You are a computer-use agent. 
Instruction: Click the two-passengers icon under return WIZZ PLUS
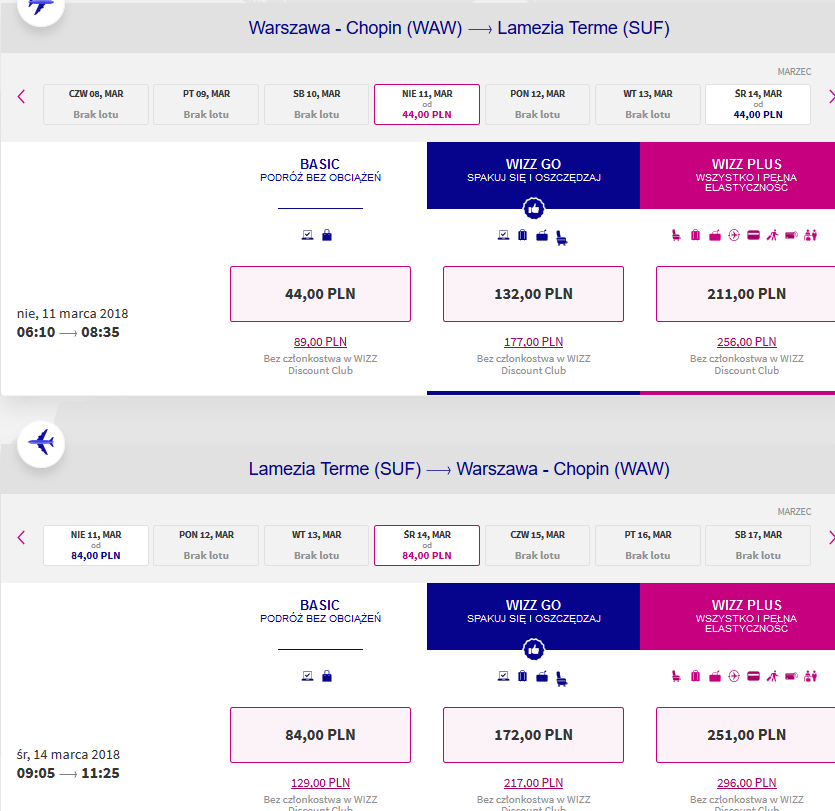811,676
